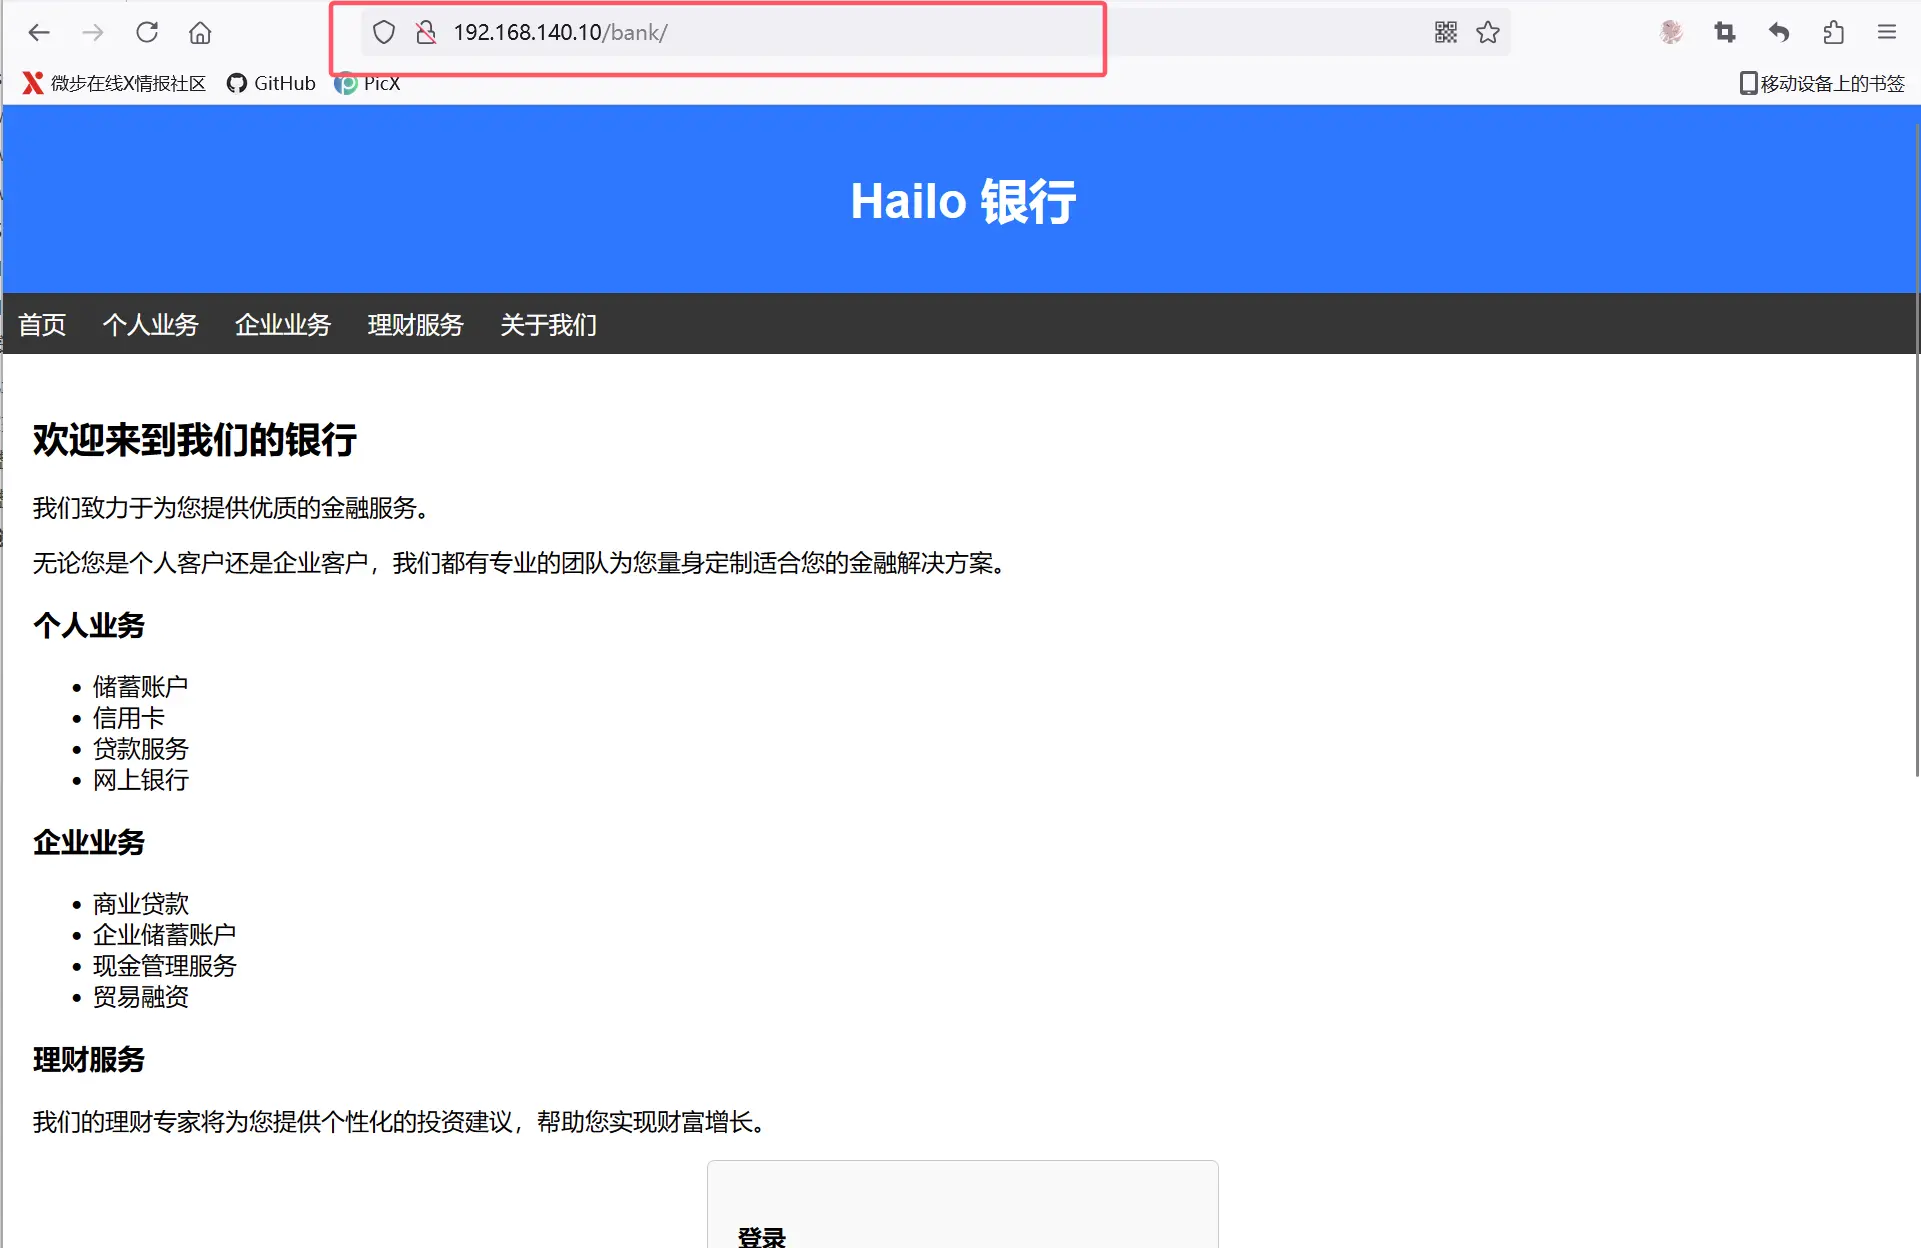Viewport: 1921px width, 1248px height.
Task: Click the insecure connection lock icon
Action: (x=426, y=32)
